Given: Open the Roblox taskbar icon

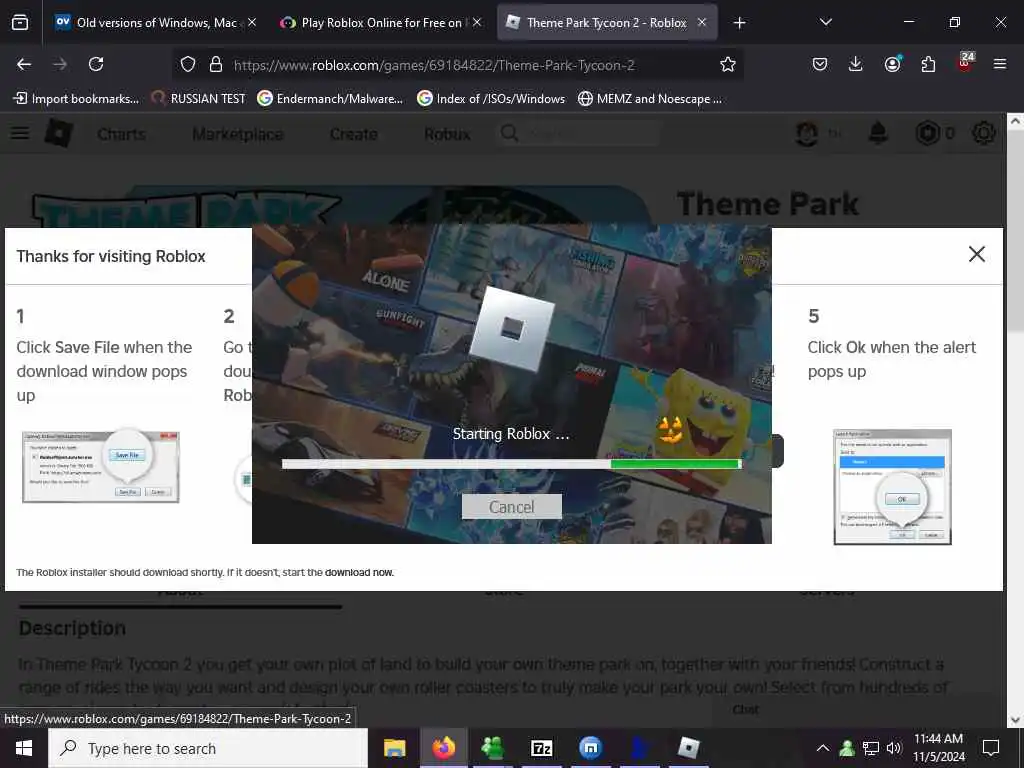Looking at the screenshot, I should pyautogui.click(x=688, y=748).
